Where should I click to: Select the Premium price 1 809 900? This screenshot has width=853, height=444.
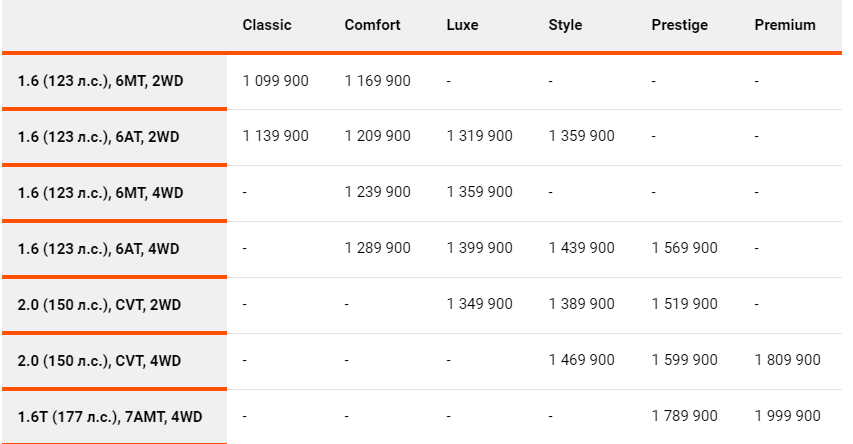(x=787, y=360)
